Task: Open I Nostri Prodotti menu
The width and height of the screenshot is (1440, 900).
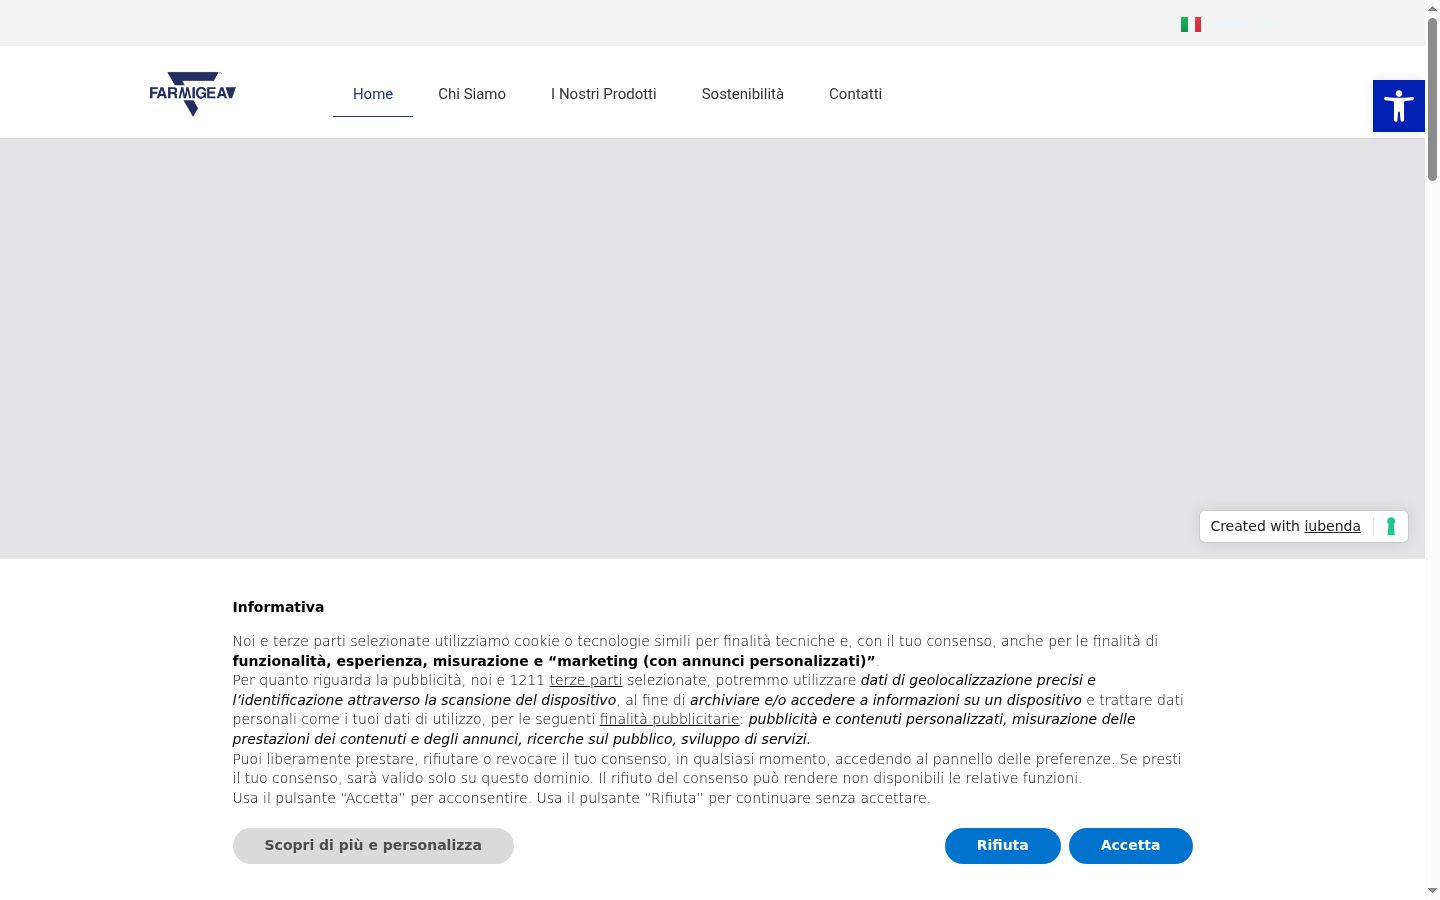Action: pos(604,94)
